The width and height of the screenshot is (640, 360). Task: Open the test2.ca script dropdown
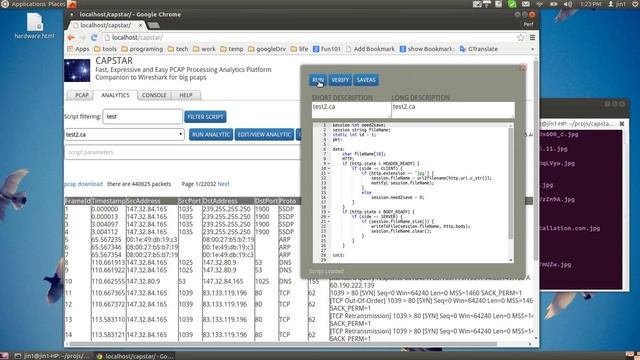(x=124, y=134)
